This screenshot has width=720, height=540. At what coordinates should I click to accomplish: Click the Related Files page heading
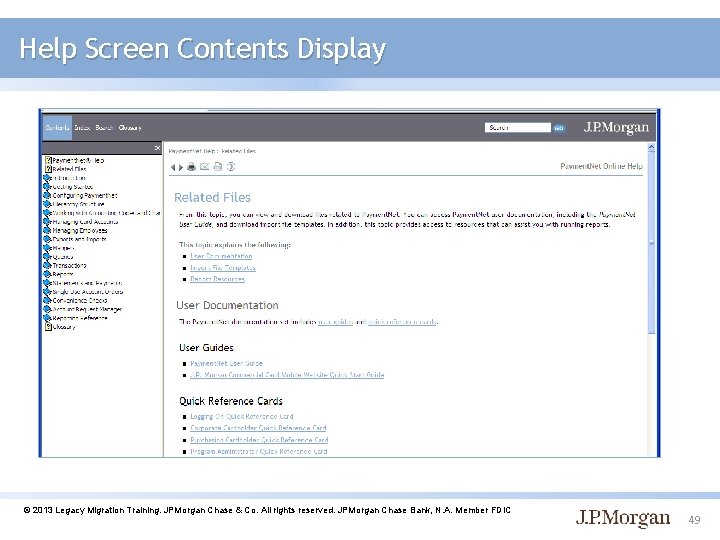point(212,197)
